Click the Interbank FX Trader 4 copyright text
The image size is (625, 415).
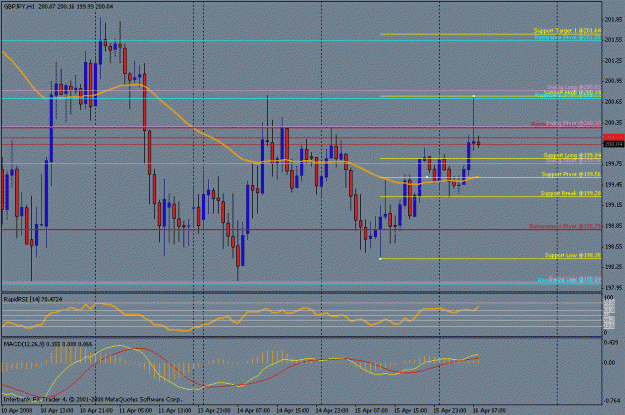[92, 399]
